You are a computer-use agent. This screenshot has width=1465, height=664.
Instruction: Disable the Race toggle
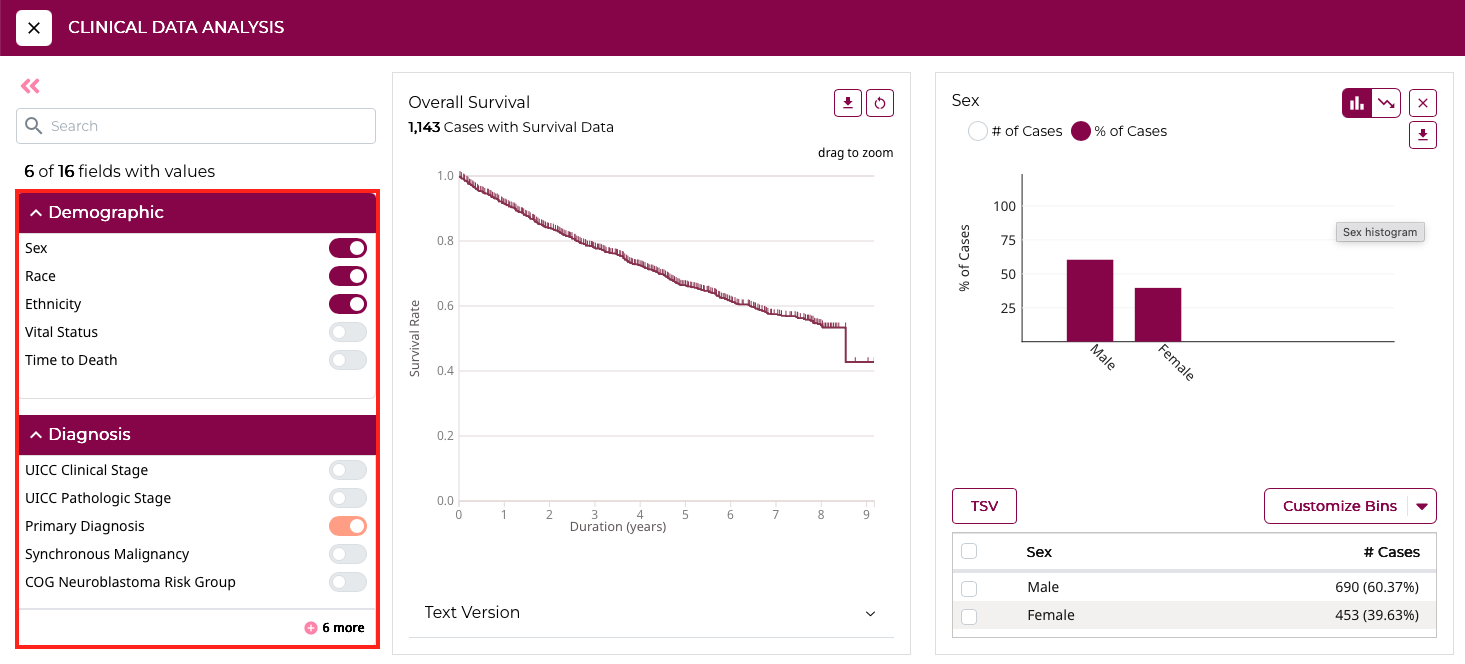(348, 276)
